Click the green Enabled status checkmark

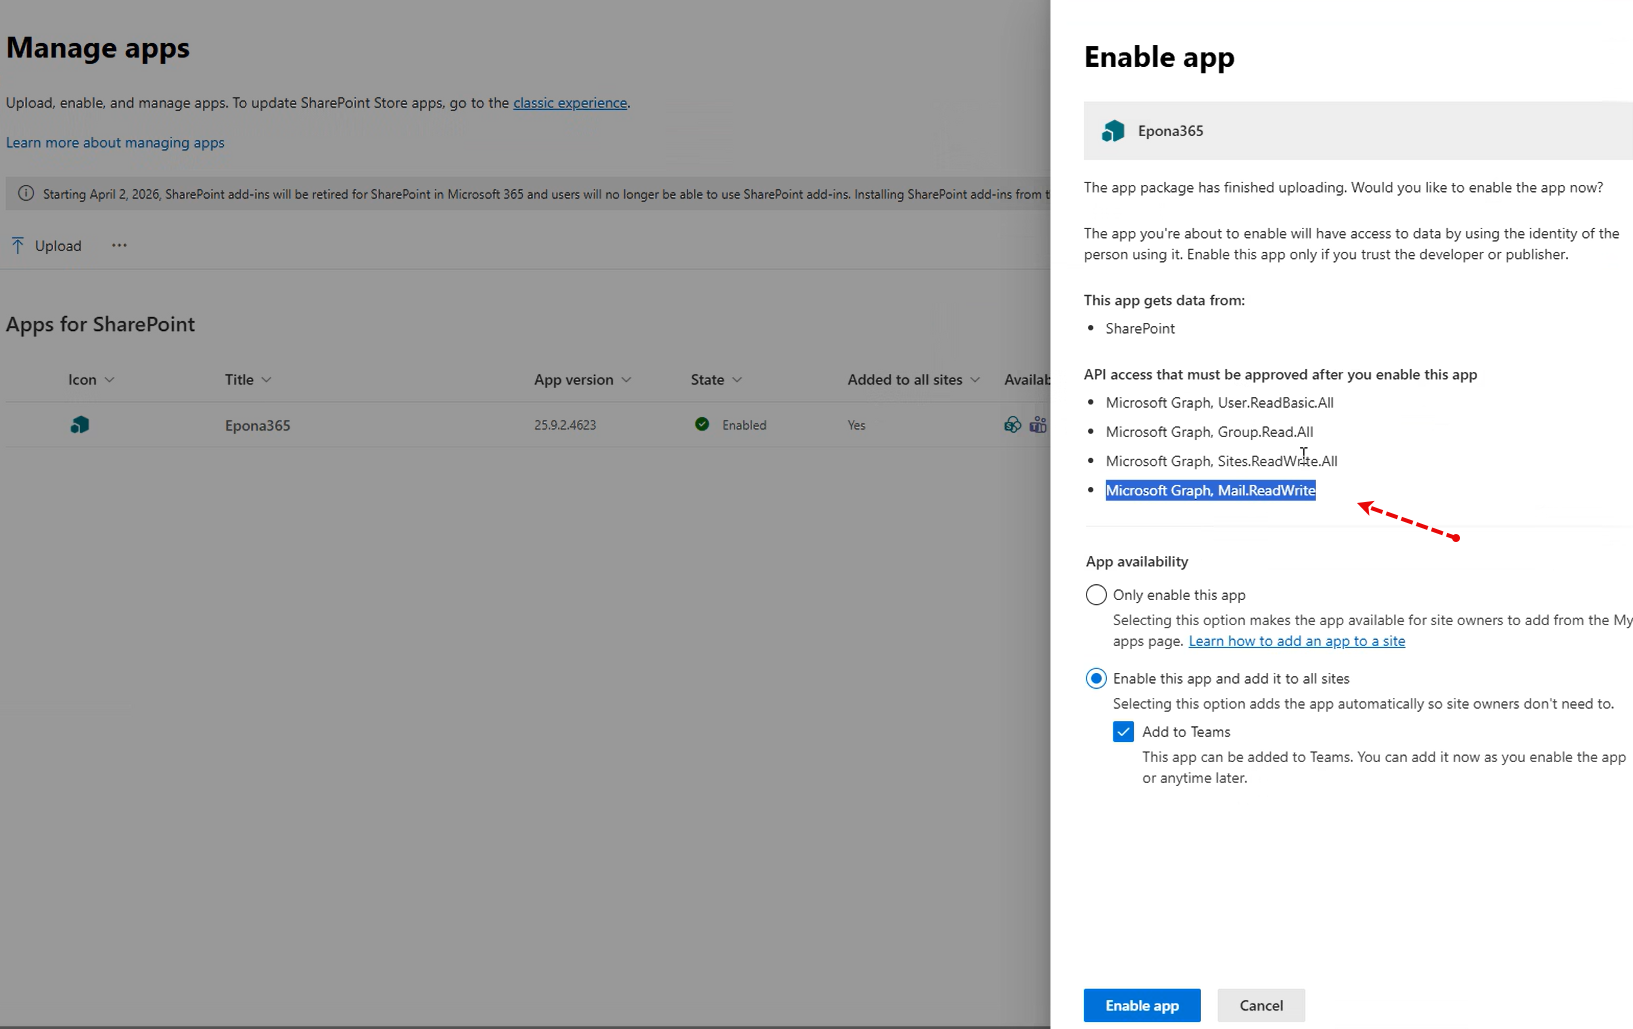pos(702,424)
